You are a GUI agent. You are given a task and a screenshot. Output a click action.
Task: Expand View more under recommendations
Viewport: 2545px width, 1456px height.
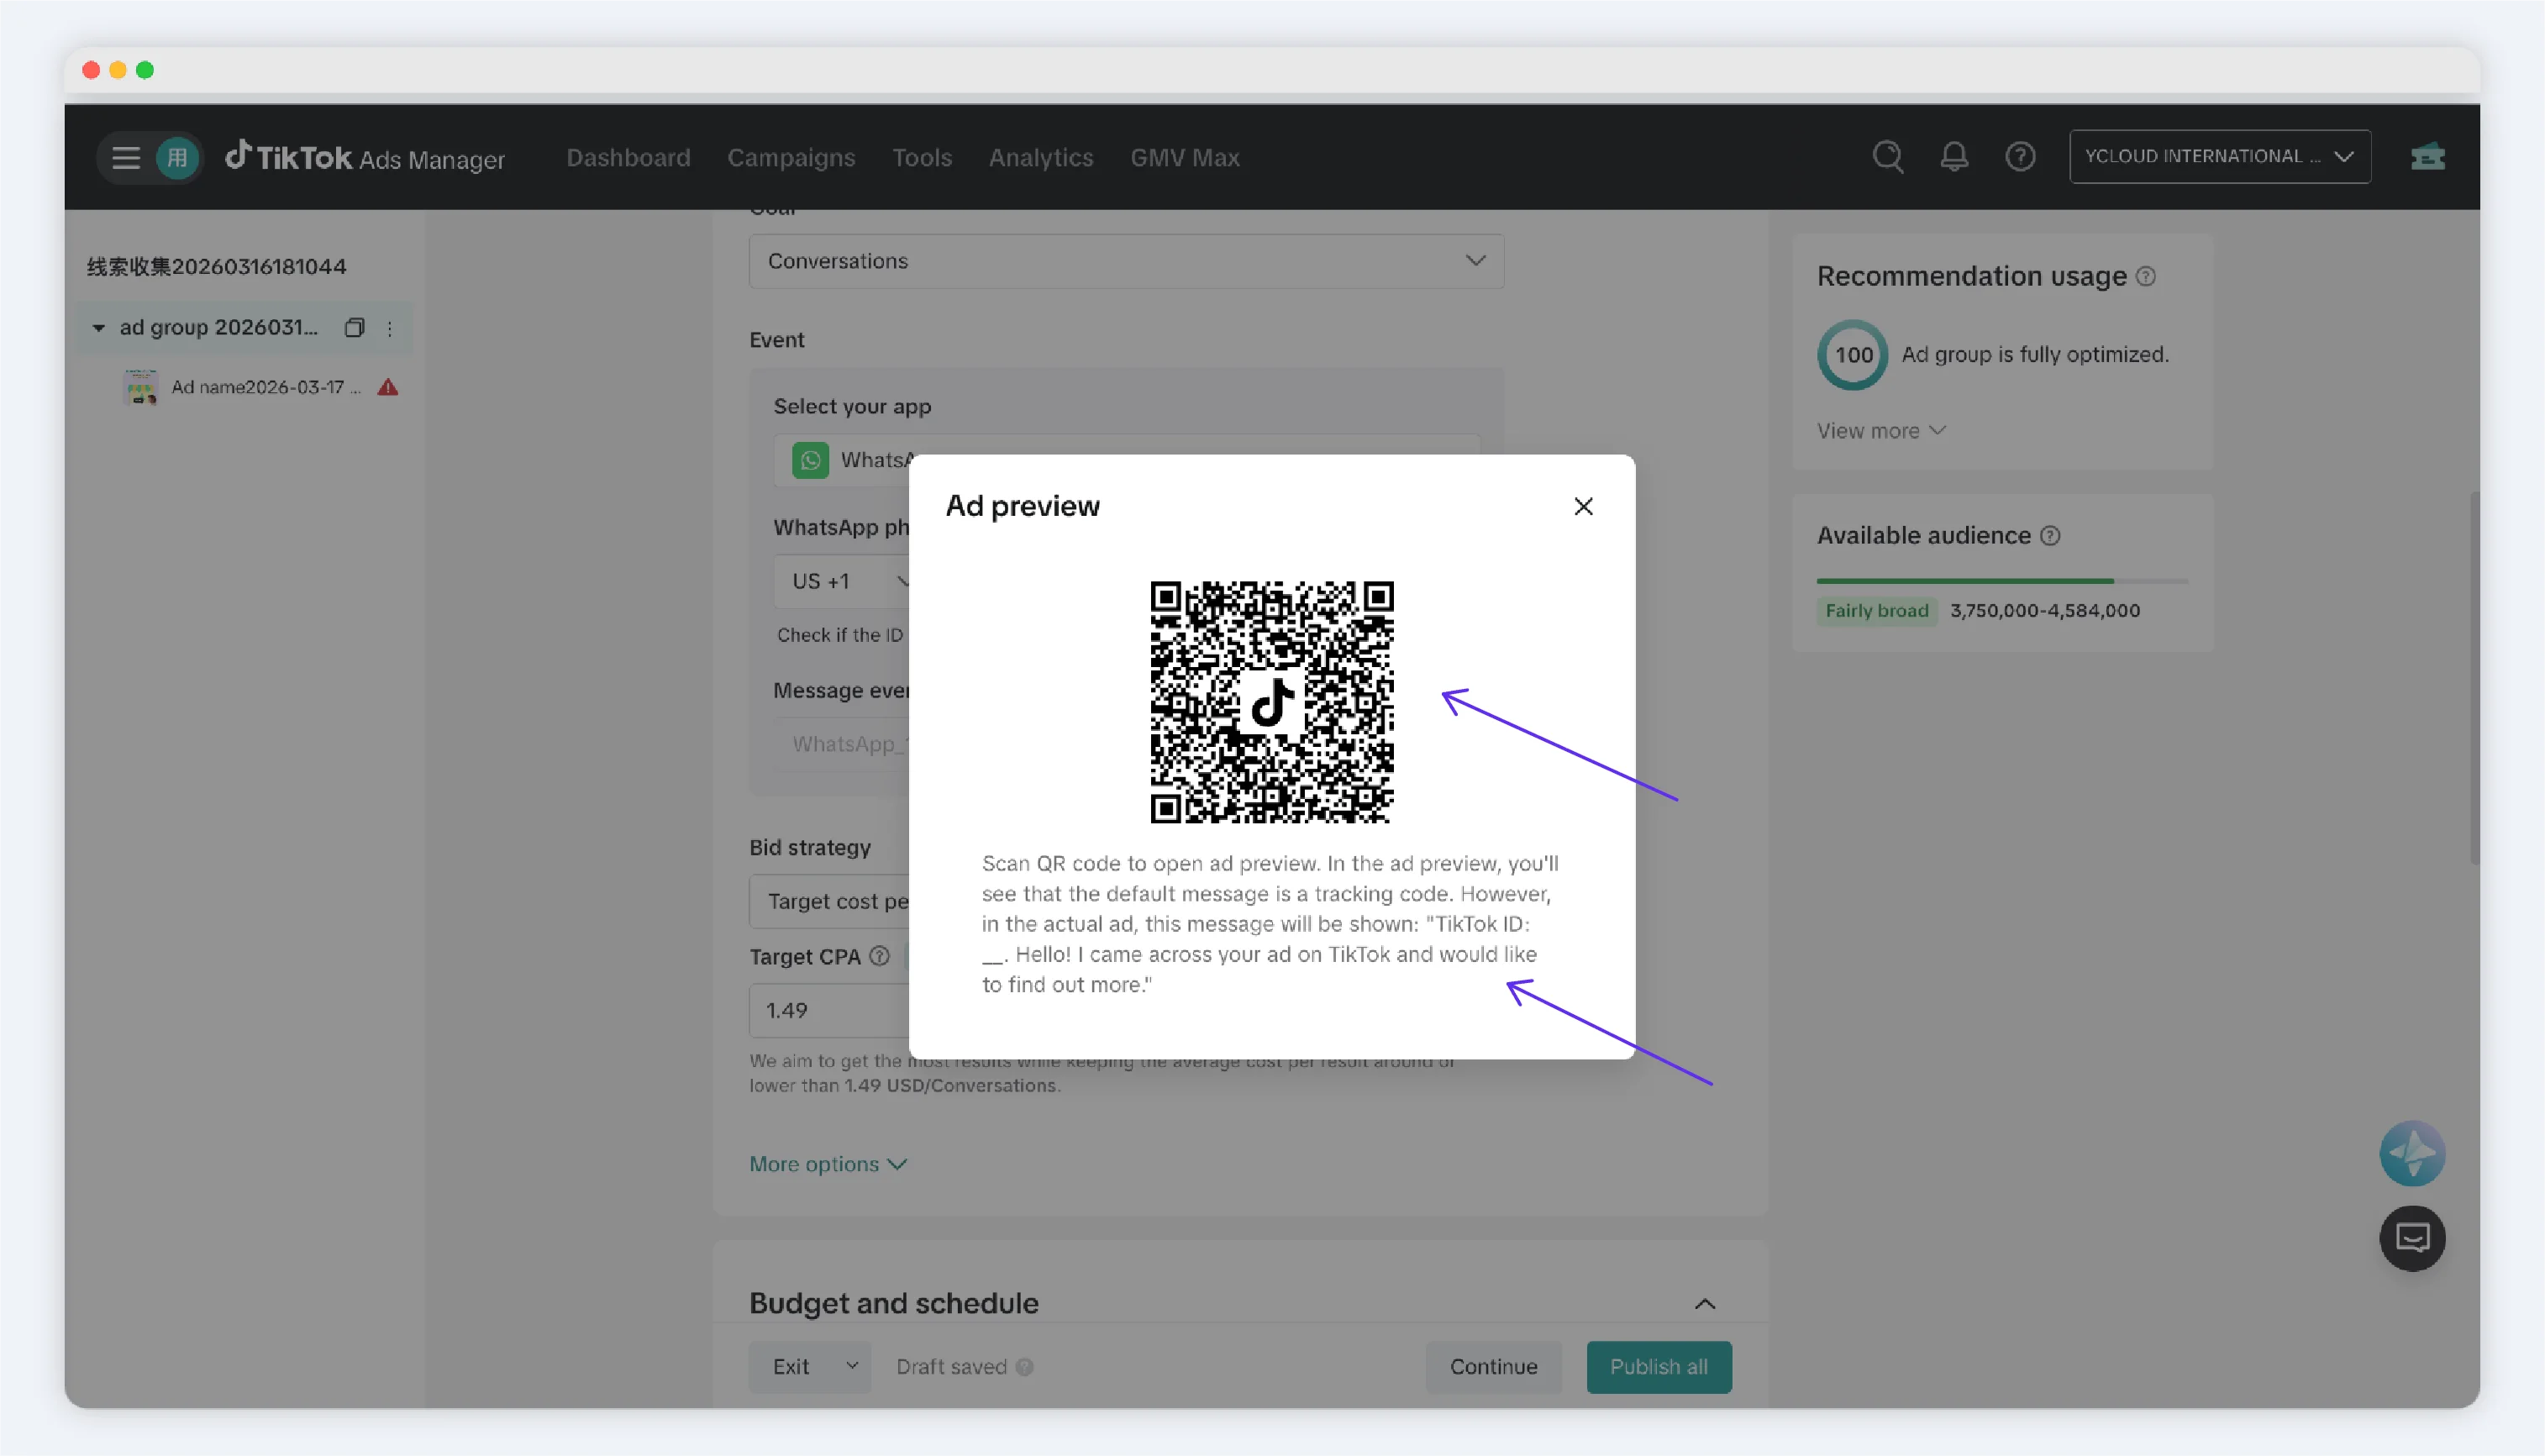point(1880,431)
